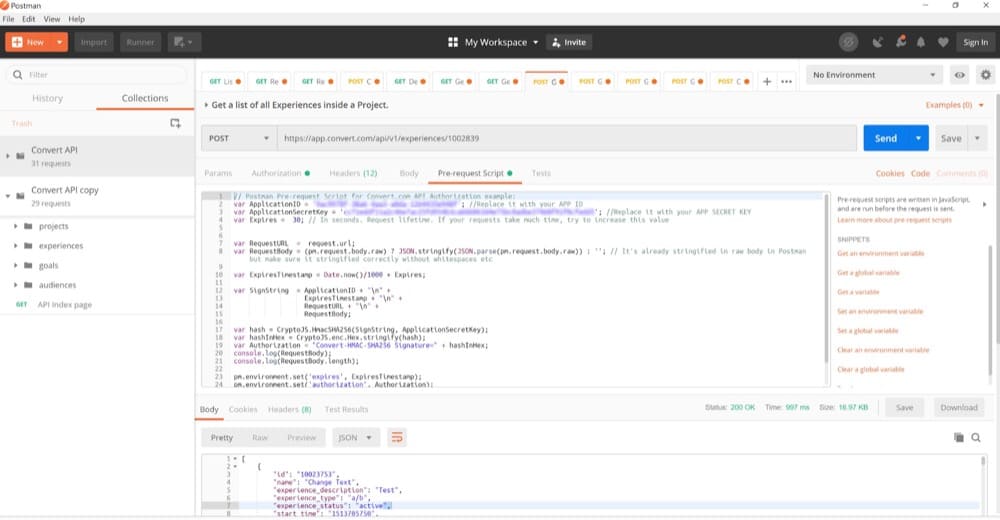Open tab options ellipsis menu
Image resolution: width=1000 pixels, height=520 pixels.
click(786, 82)
